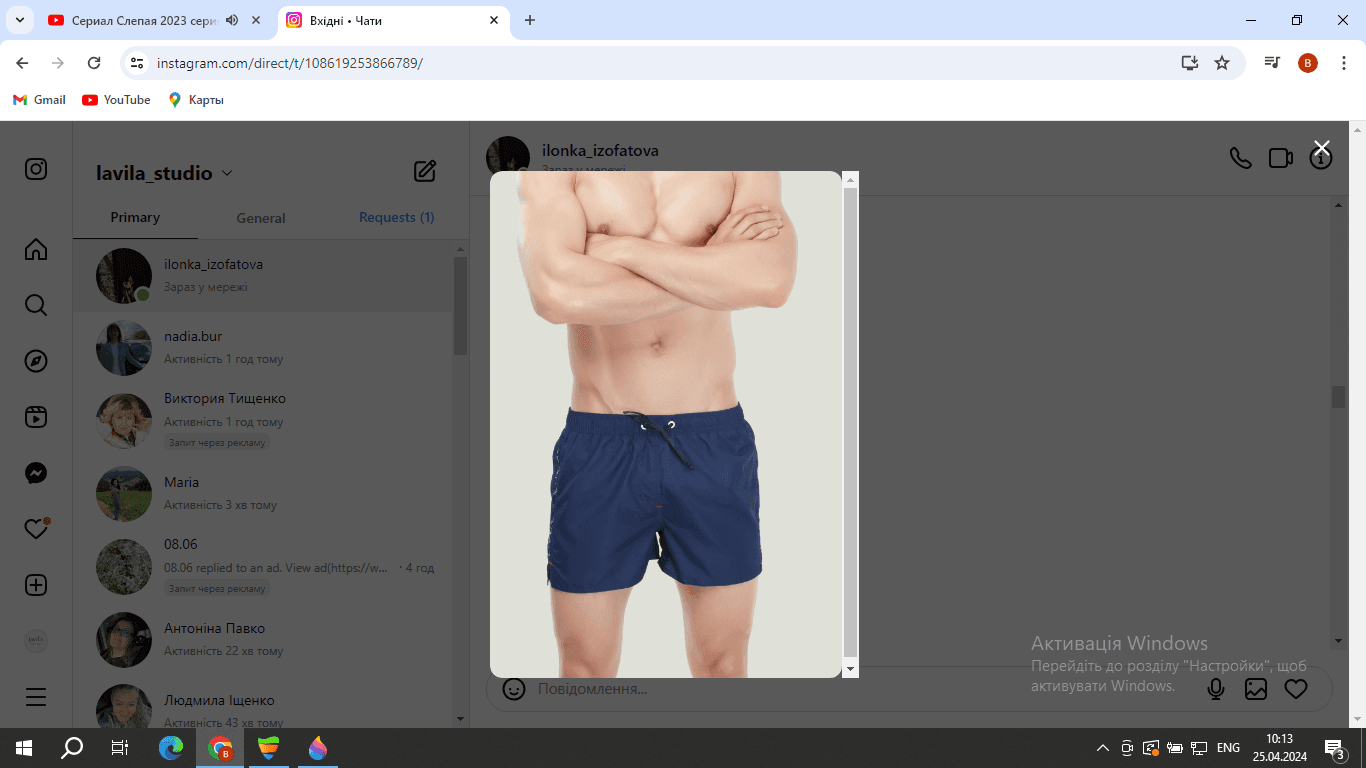The height and width of the screenshot is (768, 1366).
Task: Compose a new message pencil icon
Action: click(425, 171)
